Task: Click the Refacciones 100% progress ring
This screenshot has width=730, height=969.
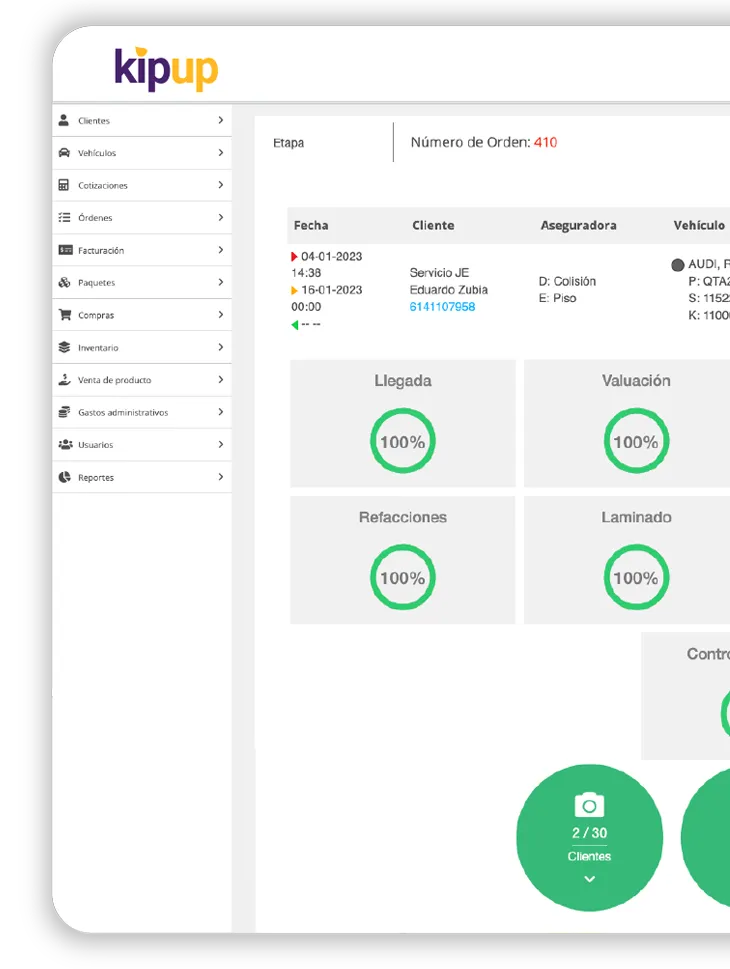Action: [403, 577]
